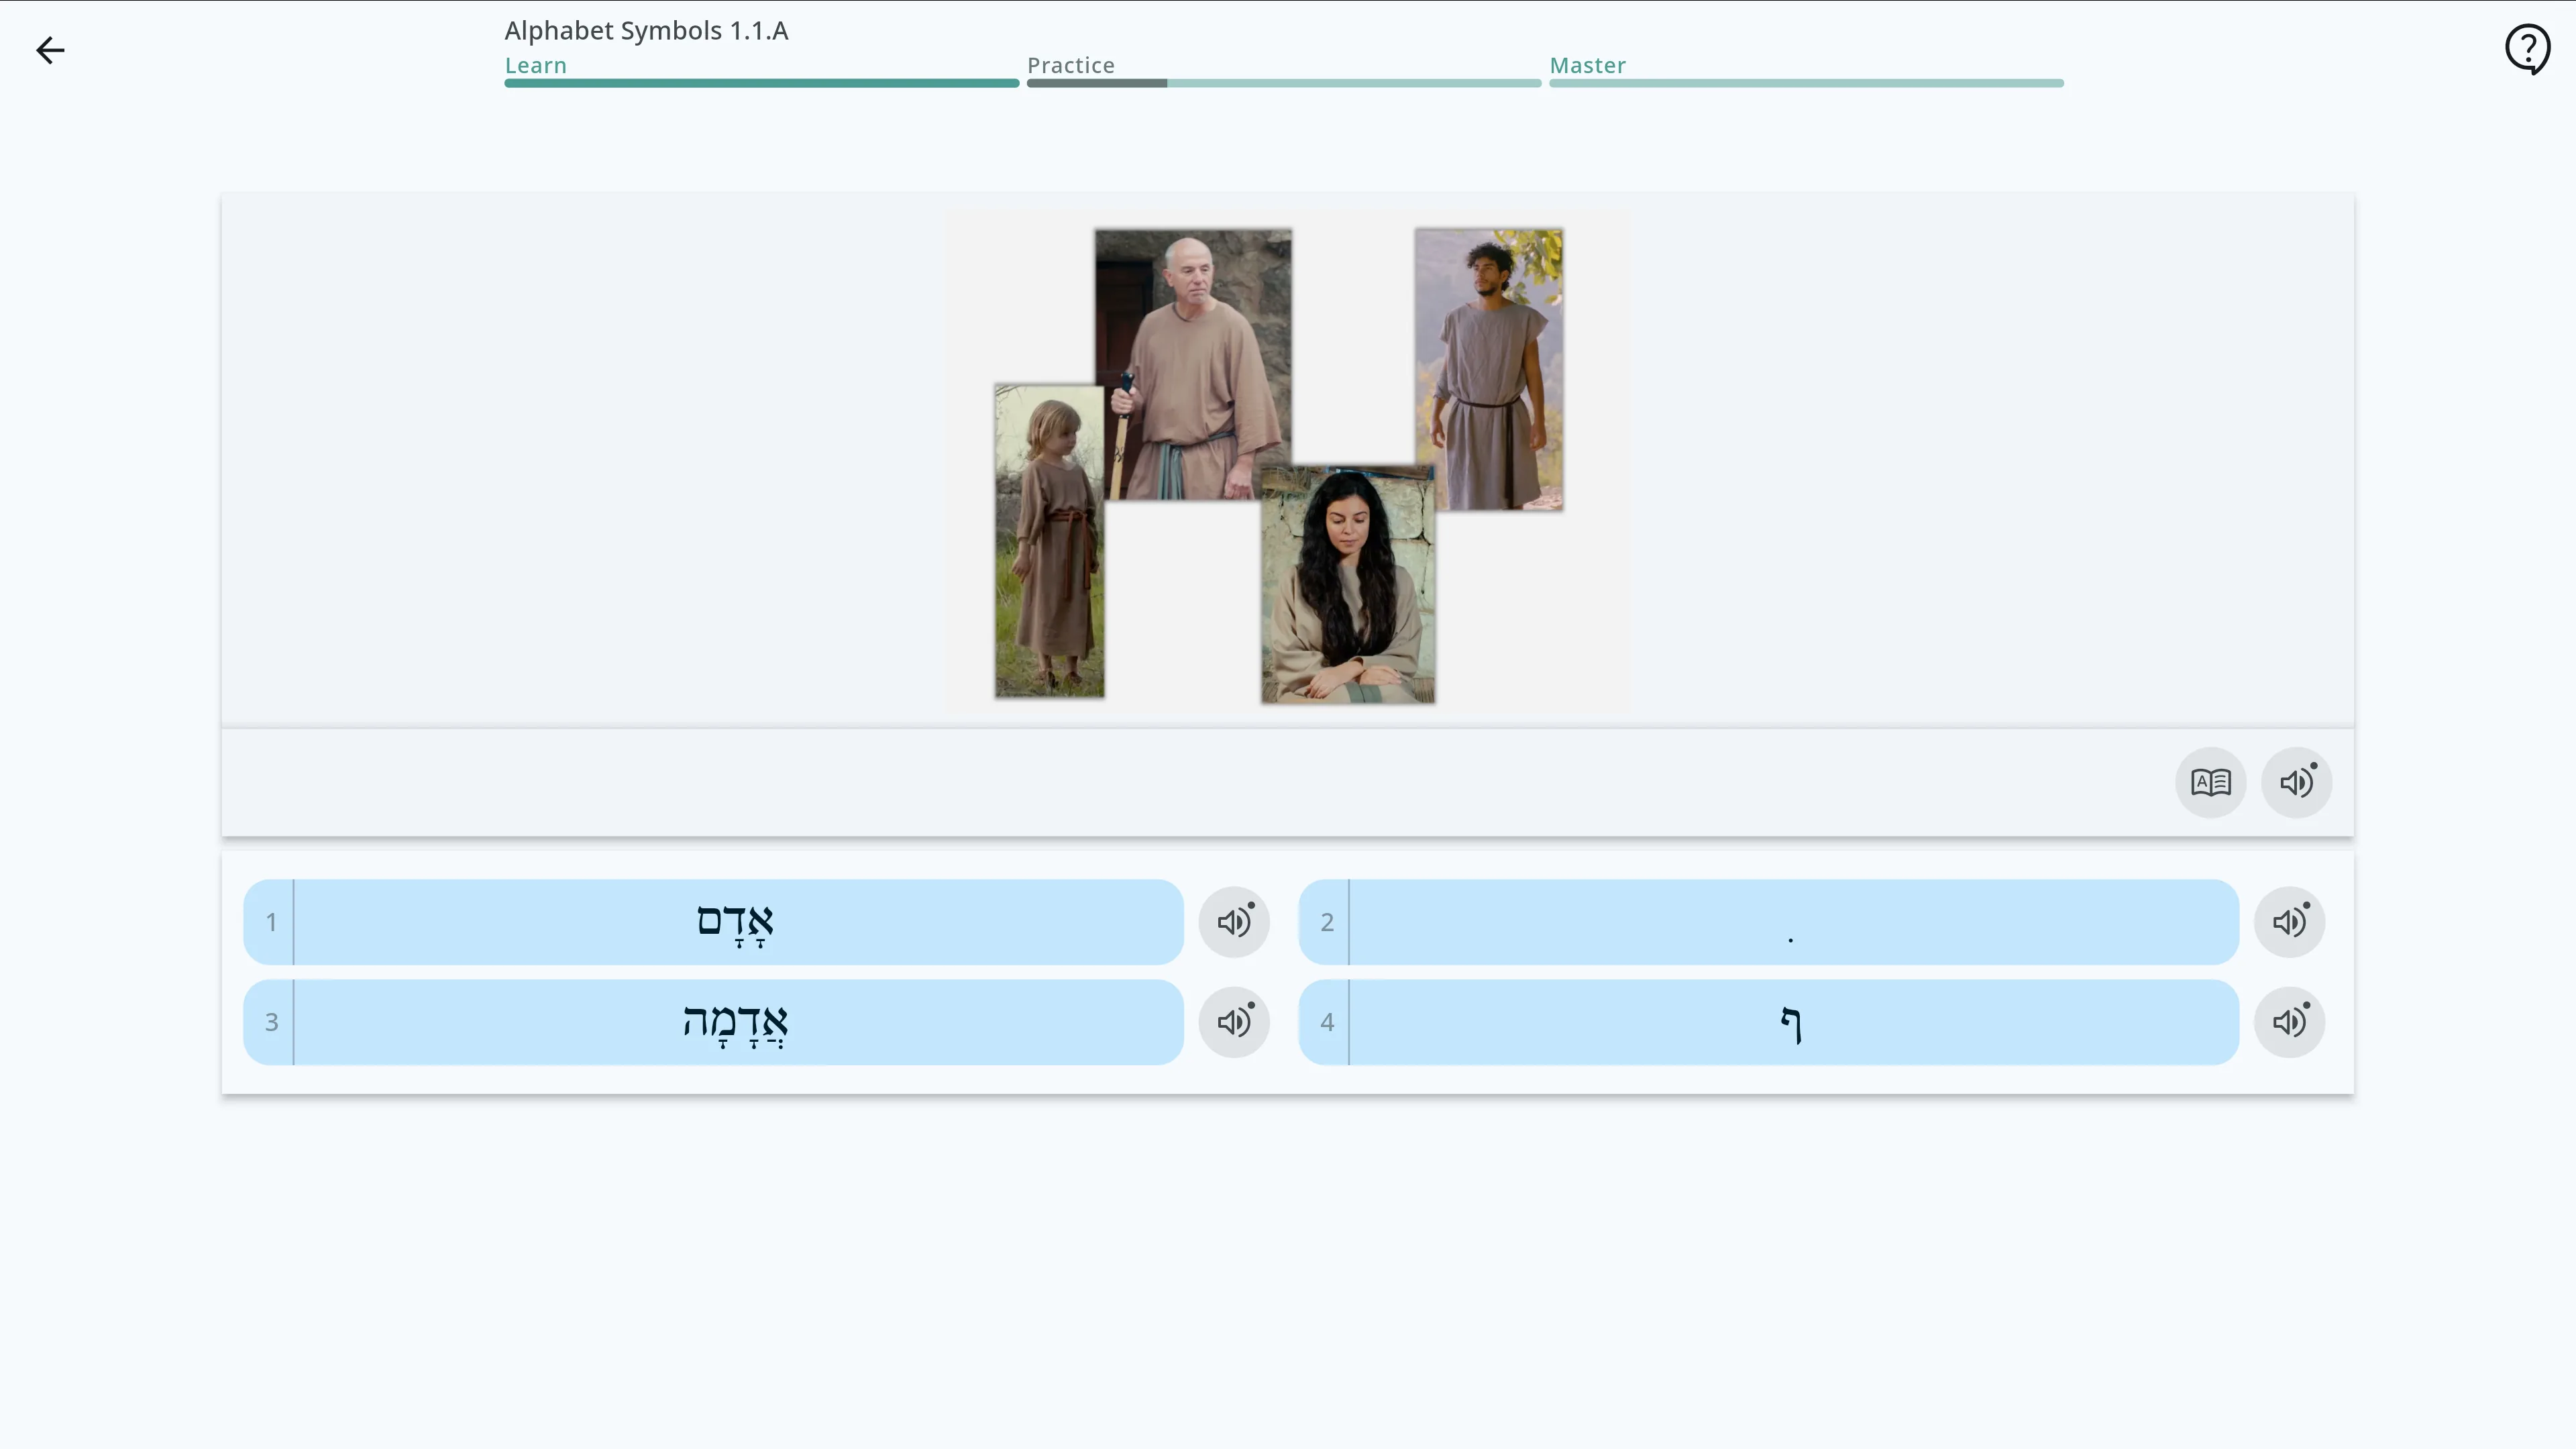Screen dimensions: 2576x1449
Task: Select answer 4 final pe letter
Action: point(1768,1022)
